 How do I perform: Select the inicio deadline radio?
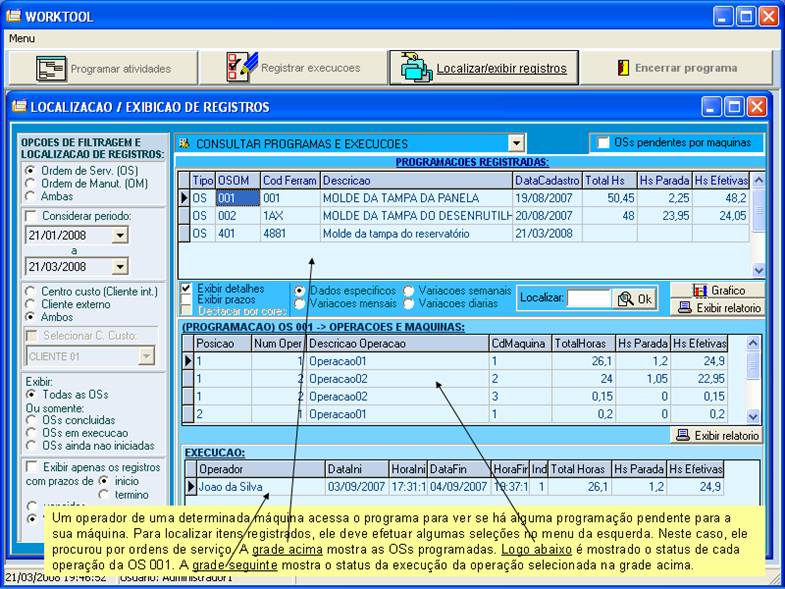104,481
